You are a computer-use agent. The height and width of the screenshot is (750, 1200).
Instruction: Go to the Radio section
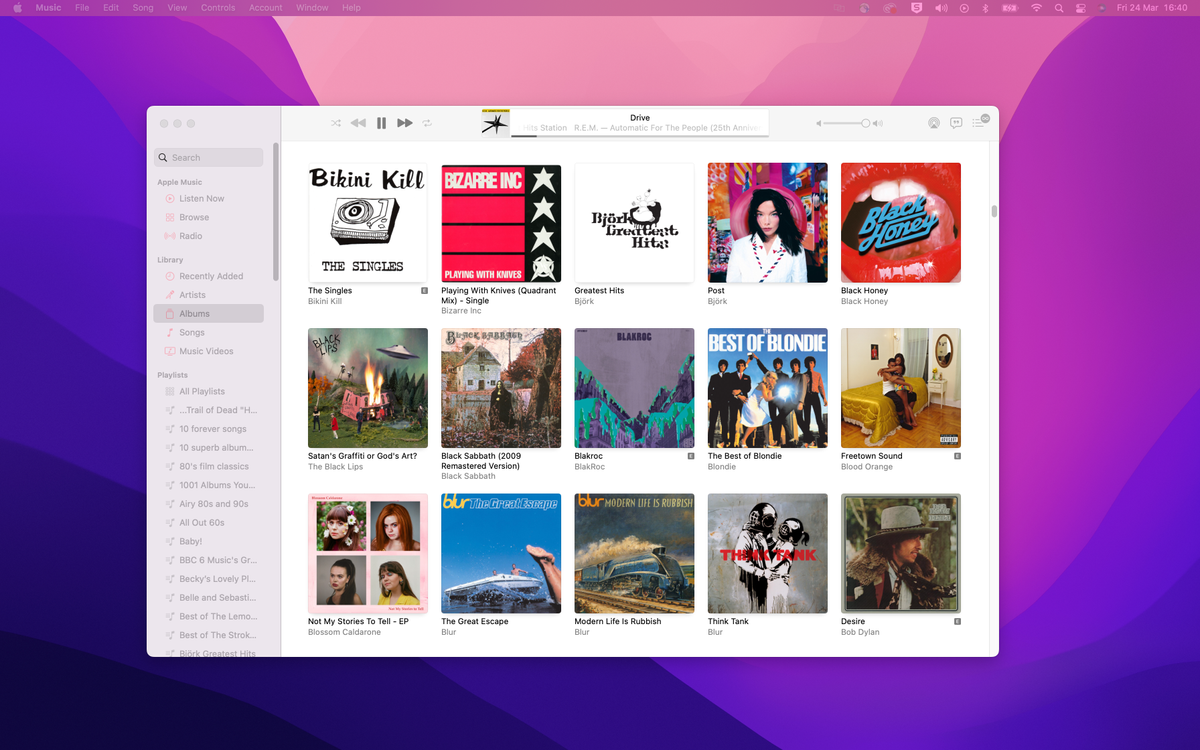click(x=190, y=236)
